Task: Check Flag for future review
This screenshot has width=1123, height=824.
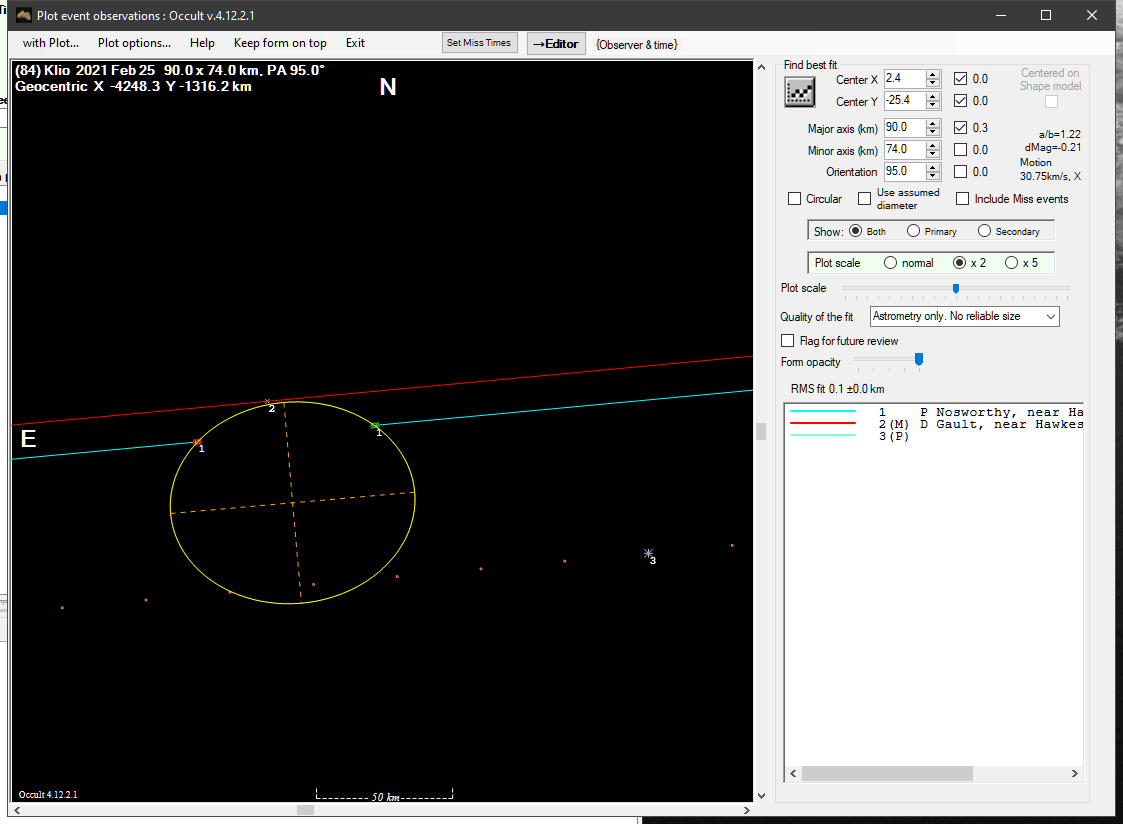Action: tap(788, 341)
